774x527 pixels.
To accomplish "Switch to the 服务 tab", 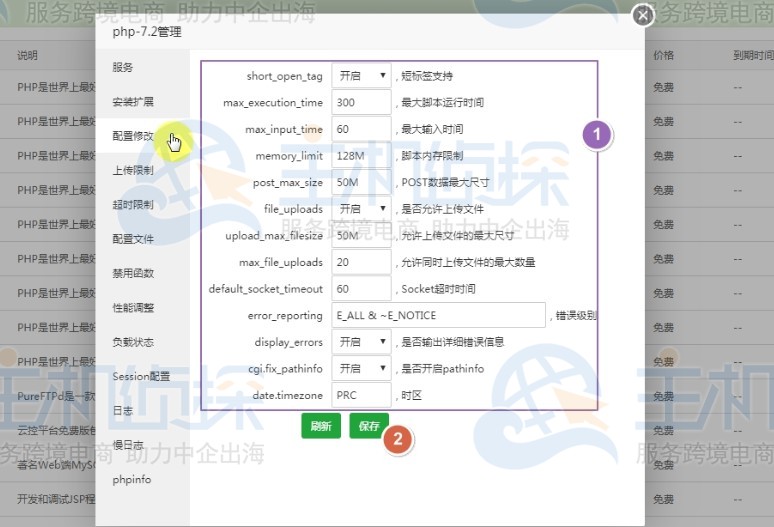I will click(123, 68).
